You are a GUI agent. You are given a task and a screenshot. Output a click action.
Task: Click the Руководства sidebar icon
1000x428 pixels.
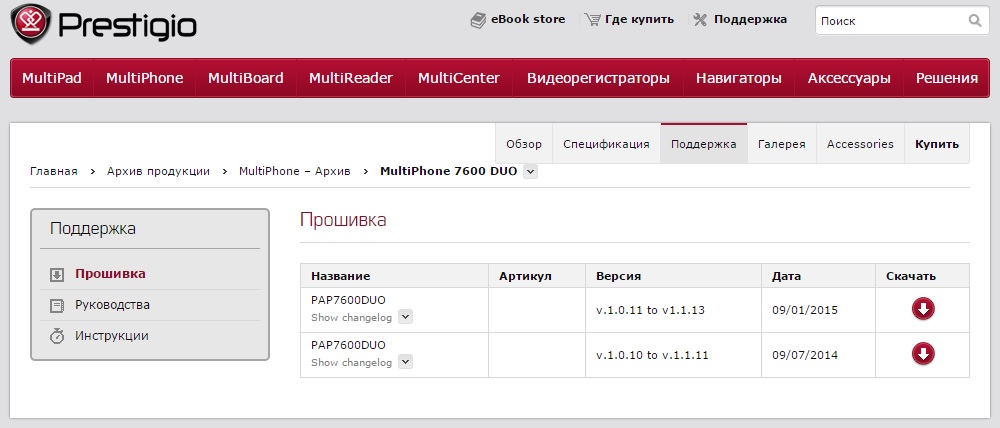tap(57, 305)
